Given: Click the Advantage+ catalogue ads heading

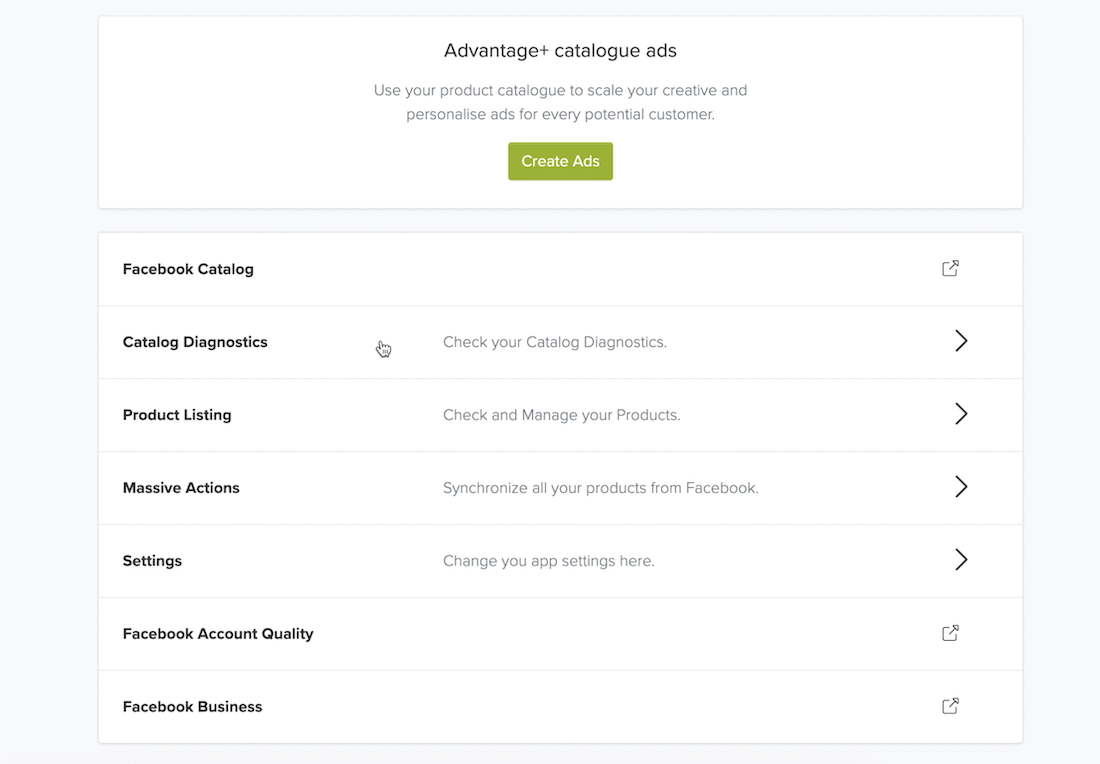Looking at the screenshot, I should (x=560, y=50).
